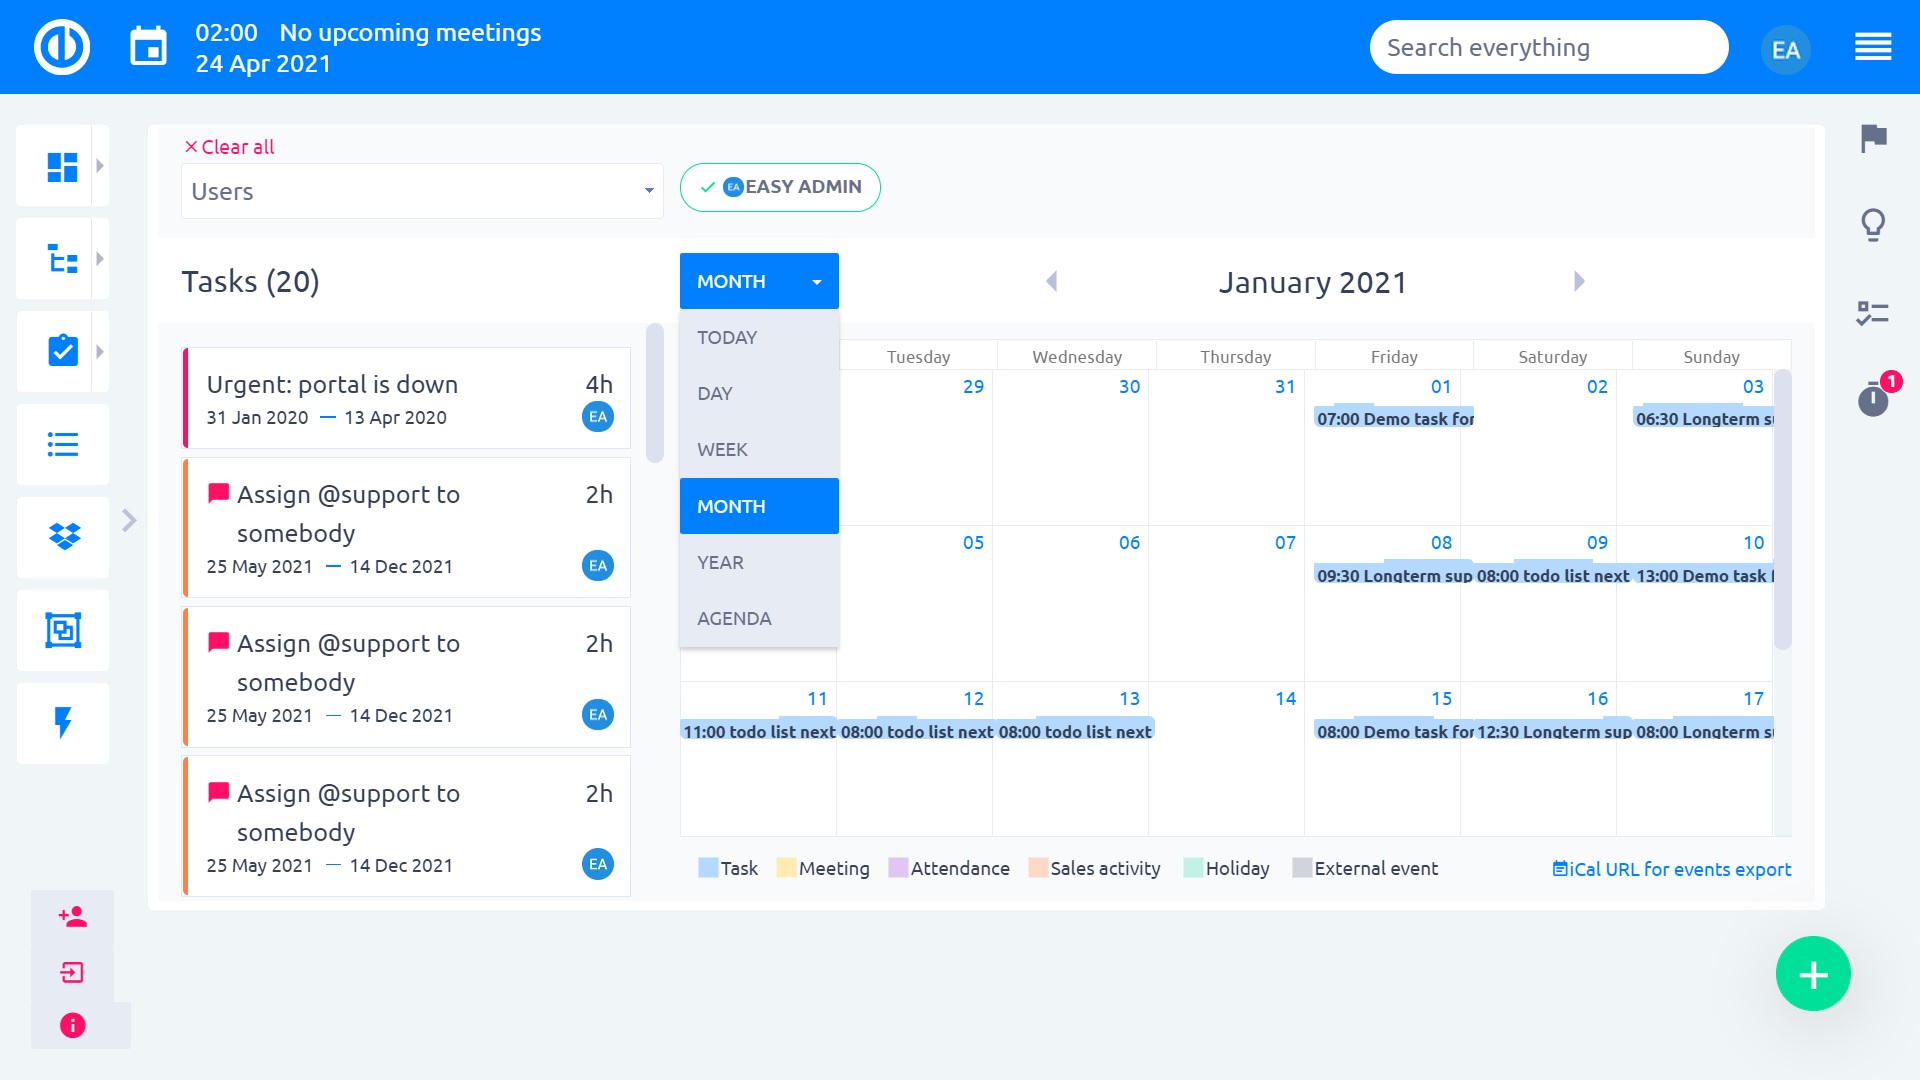Collapse the MONTH view dropdown button
This screenshot has height=1080, width=1920.
point(759,281)
